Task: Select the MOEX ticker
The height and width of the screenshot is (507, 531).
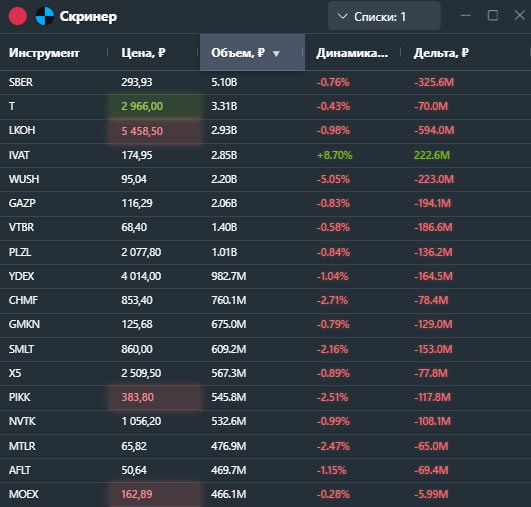Action: click(x=24, y=494)
